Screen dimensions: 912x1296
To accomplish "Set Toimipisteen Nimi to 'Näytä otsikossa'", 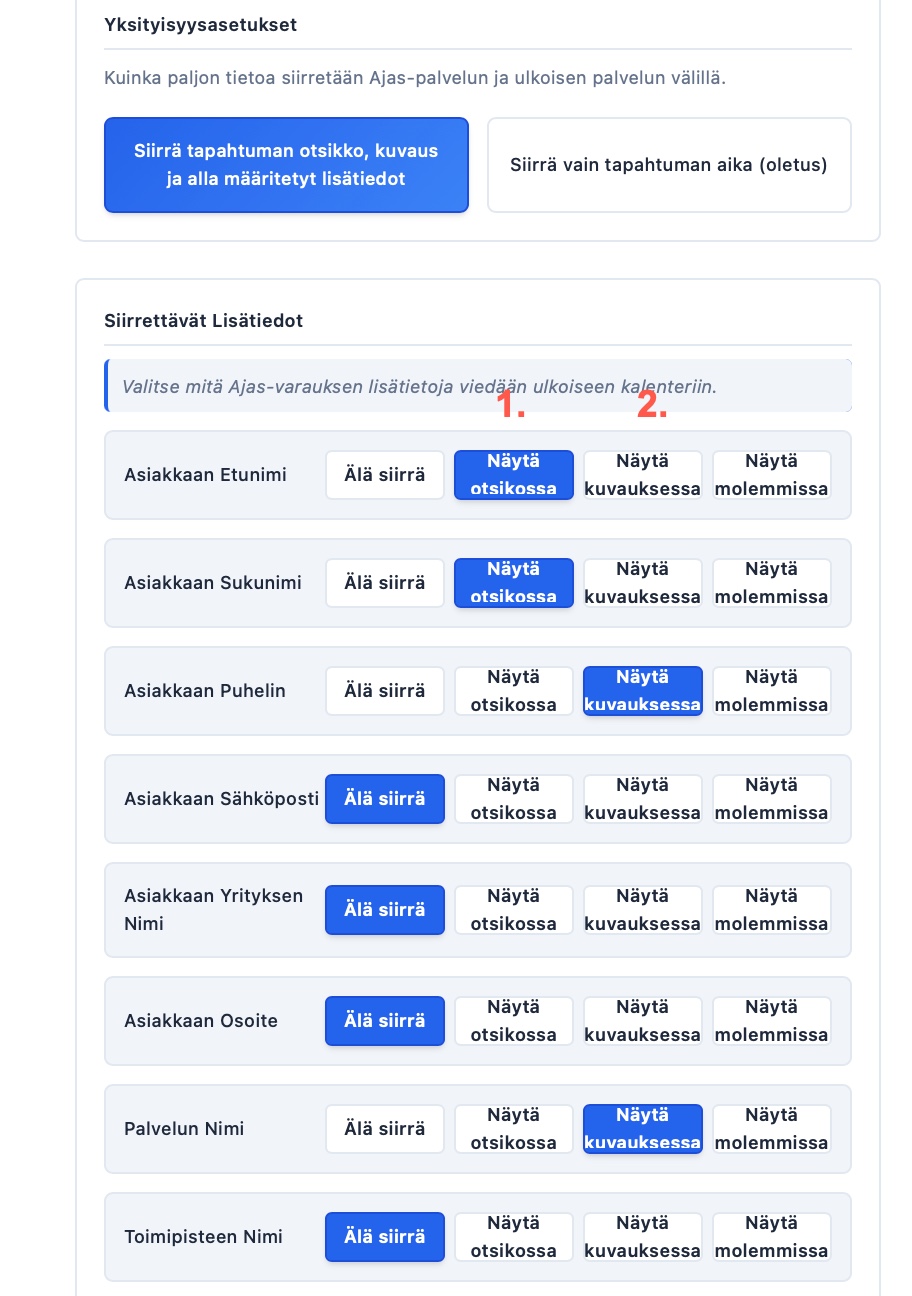I will click(x=514, y=1237).
